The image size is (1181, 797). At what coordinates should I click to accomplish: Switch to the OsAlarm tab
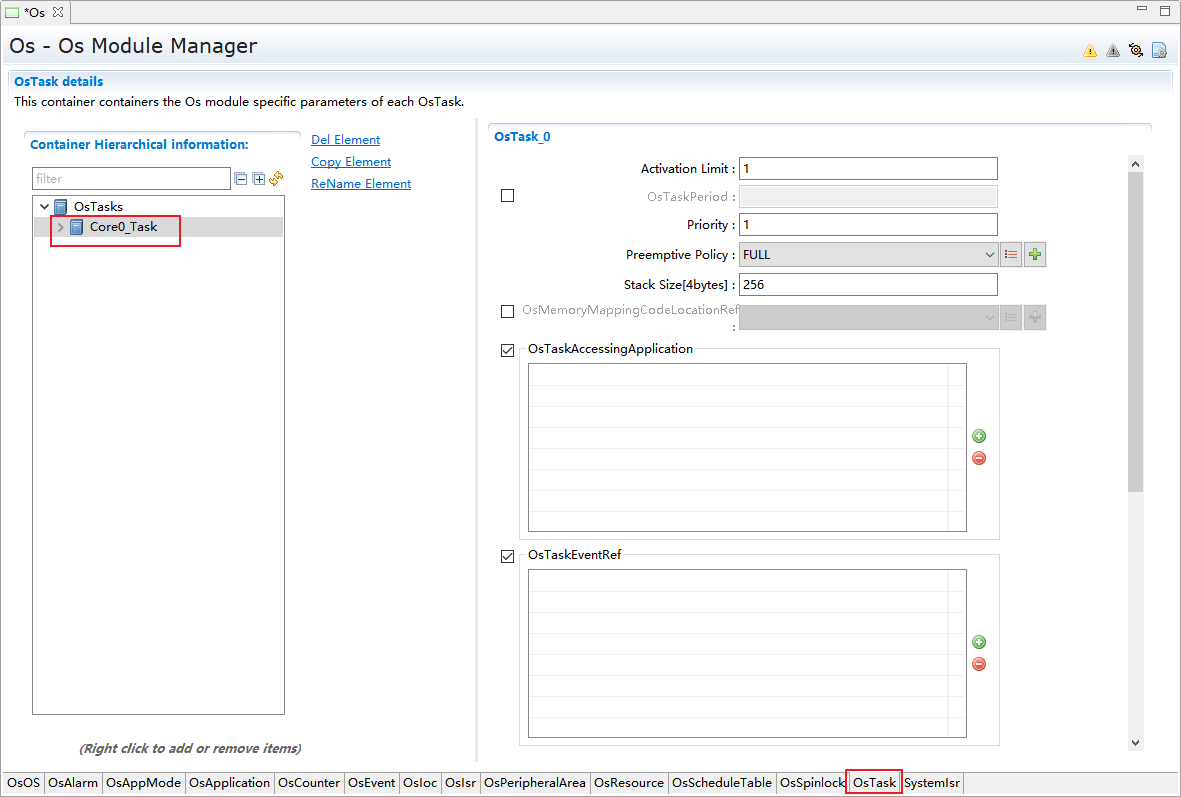[73, 783]
